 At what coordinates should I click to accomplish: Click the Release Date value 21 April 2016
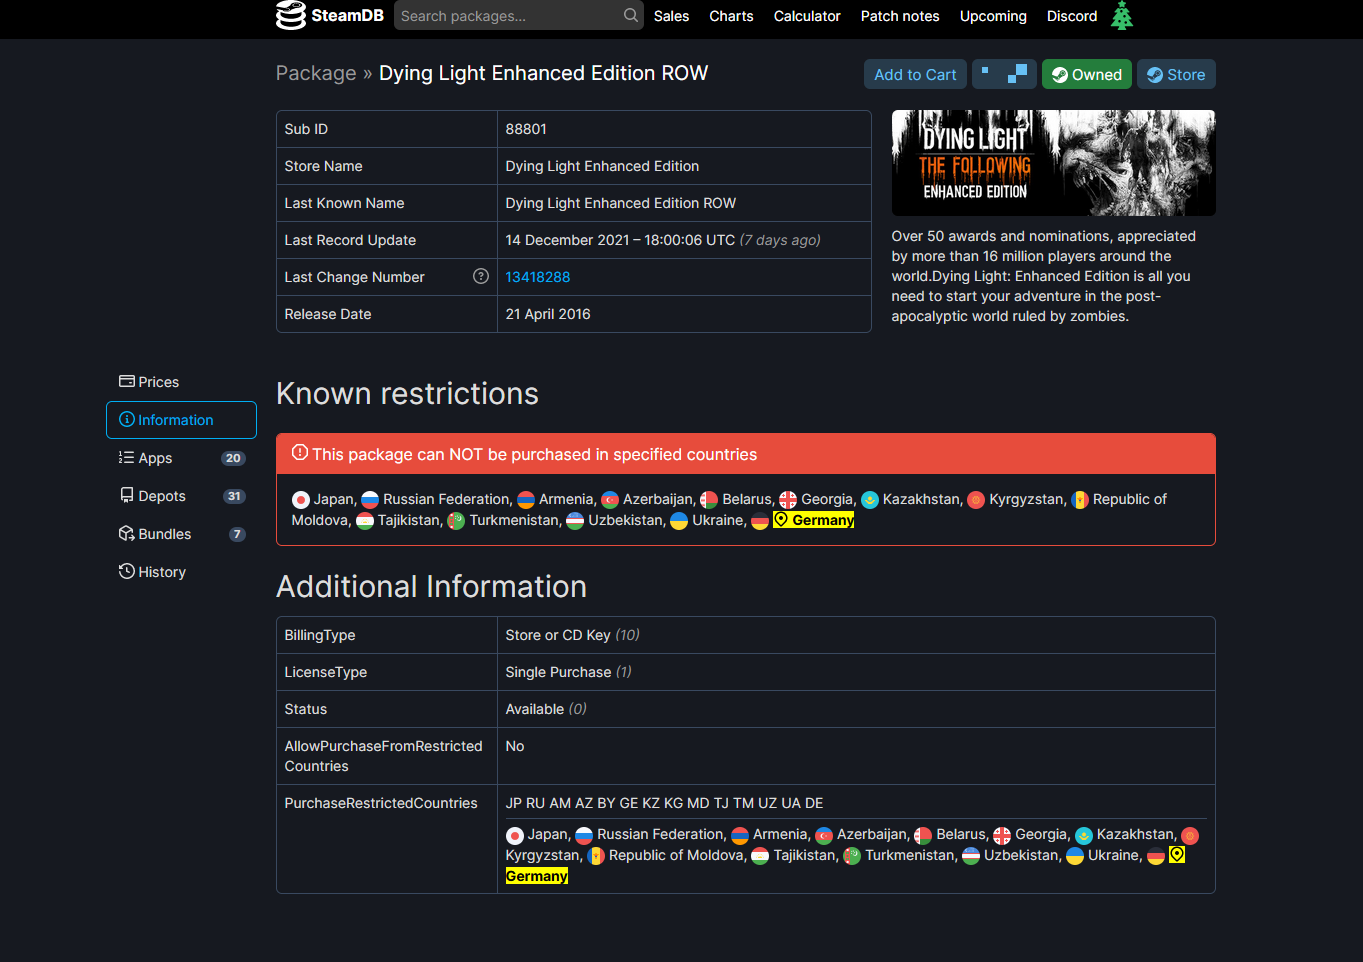(548, 314)
